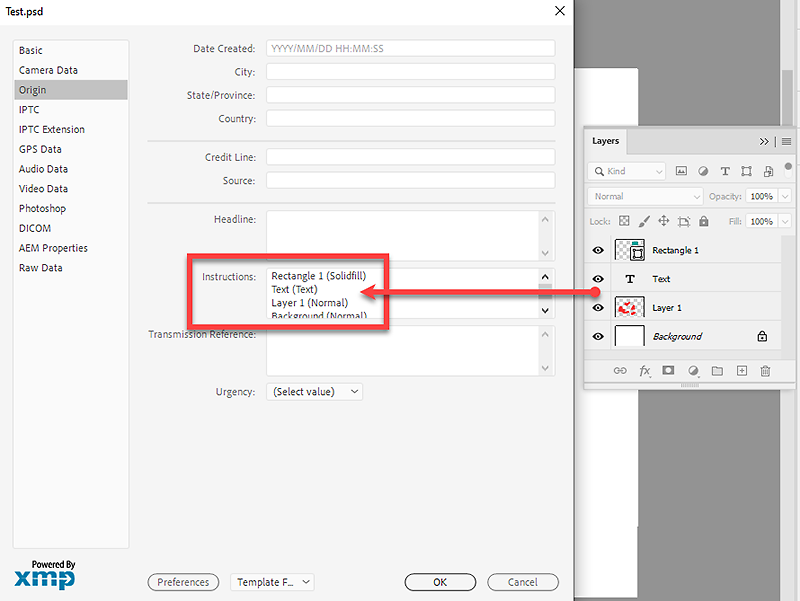Click the Opacity 100% value field
800x601 pixels.
[762, 196]
